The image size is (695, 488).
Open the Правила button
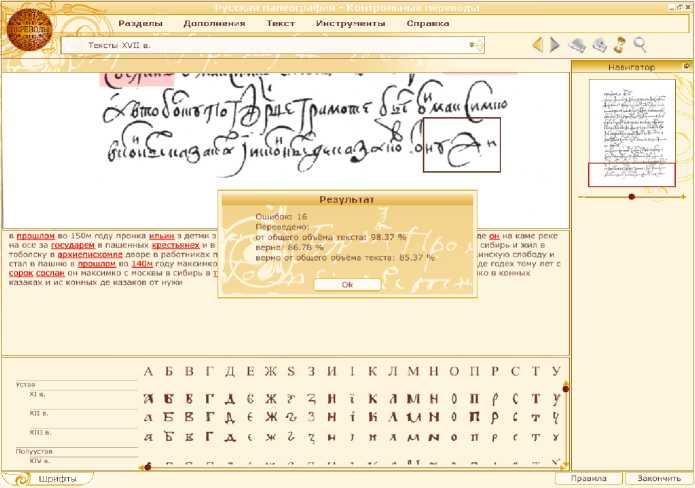(588, 478)
